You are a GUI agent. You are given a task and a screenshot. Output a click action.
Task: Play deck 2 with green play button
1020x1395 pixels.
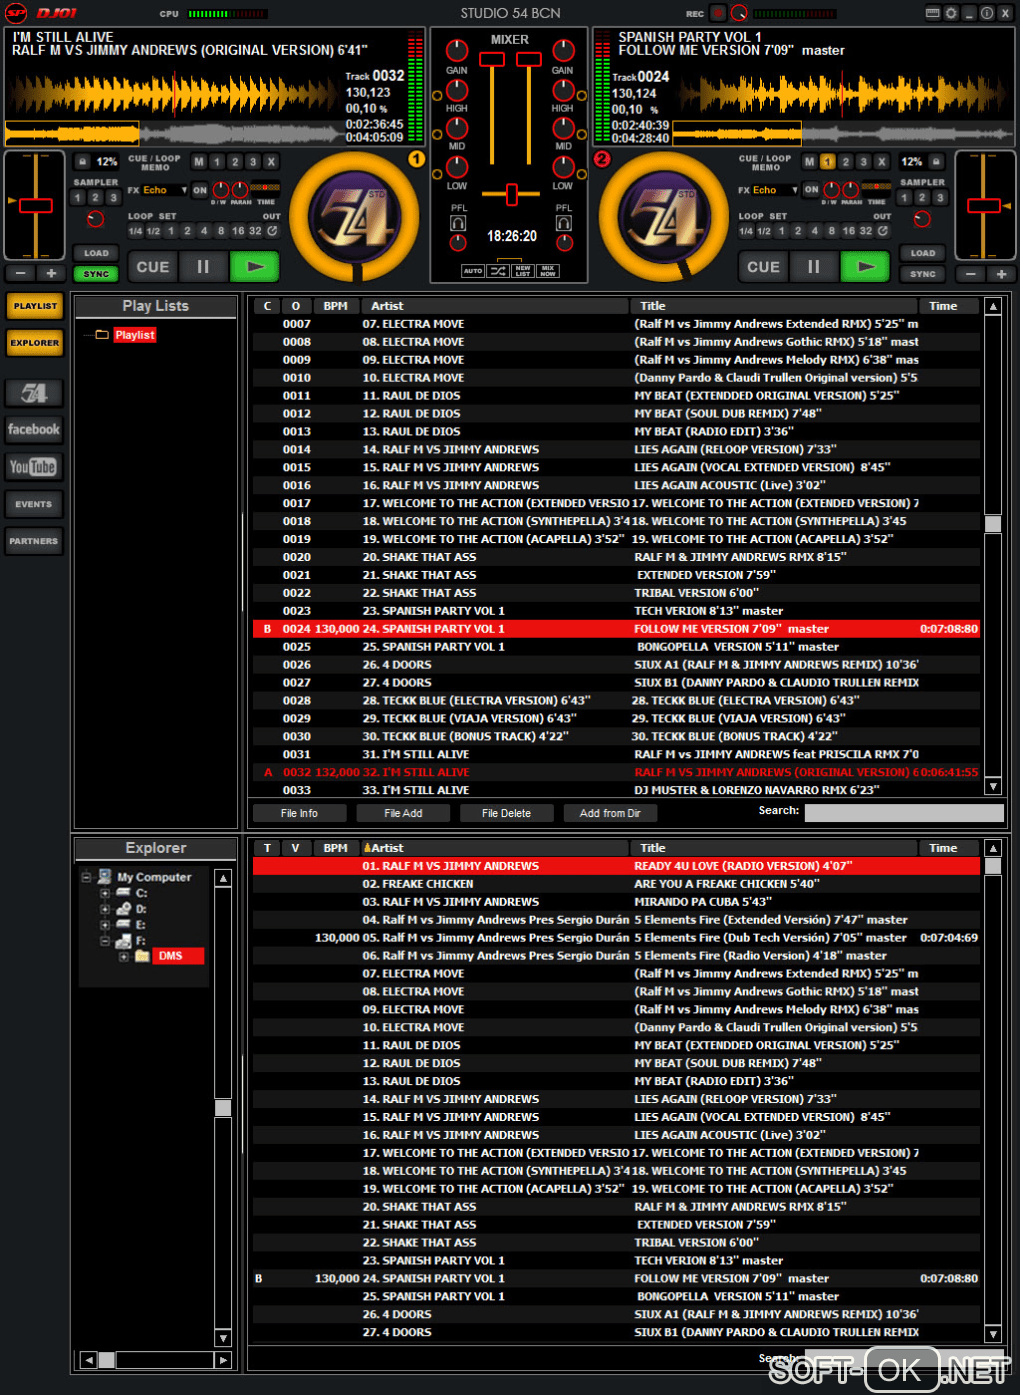(x=865, y=267)
